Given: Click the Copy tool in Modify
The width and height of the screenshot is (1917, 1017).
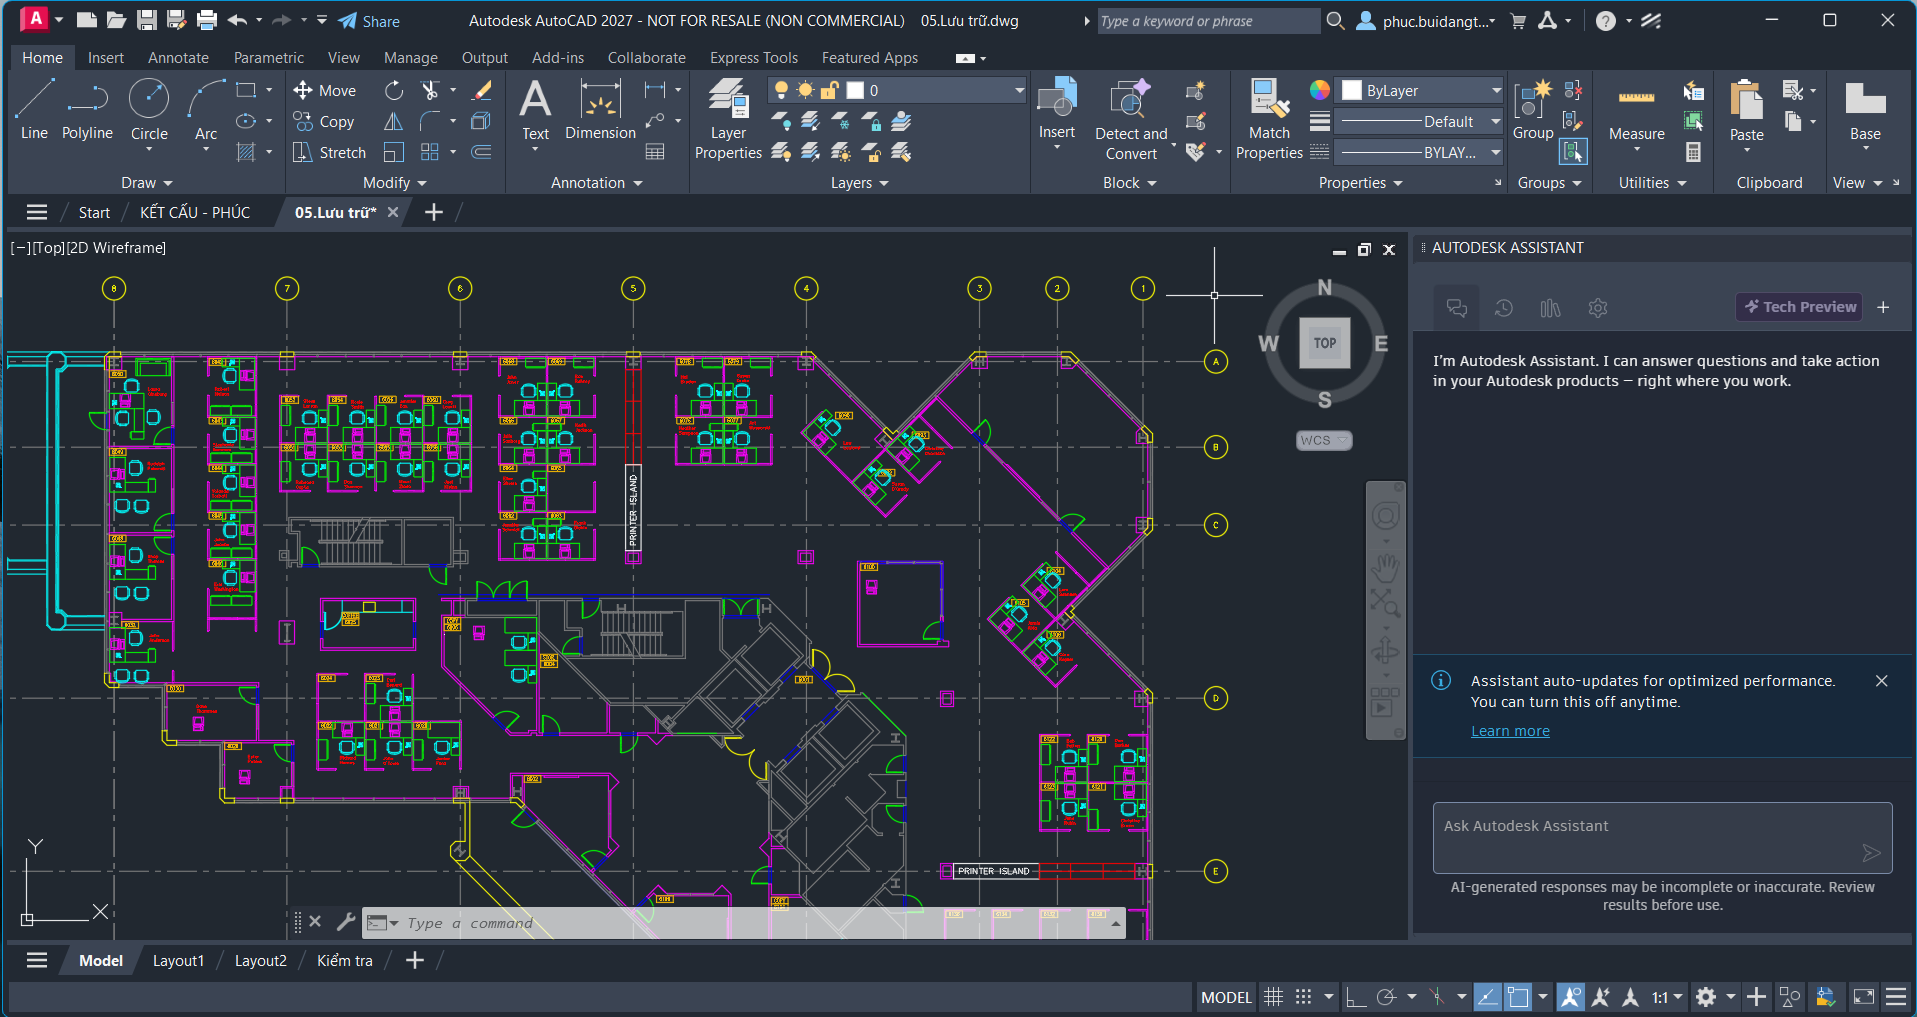Looking at the screenshot, I should (324, 121).
